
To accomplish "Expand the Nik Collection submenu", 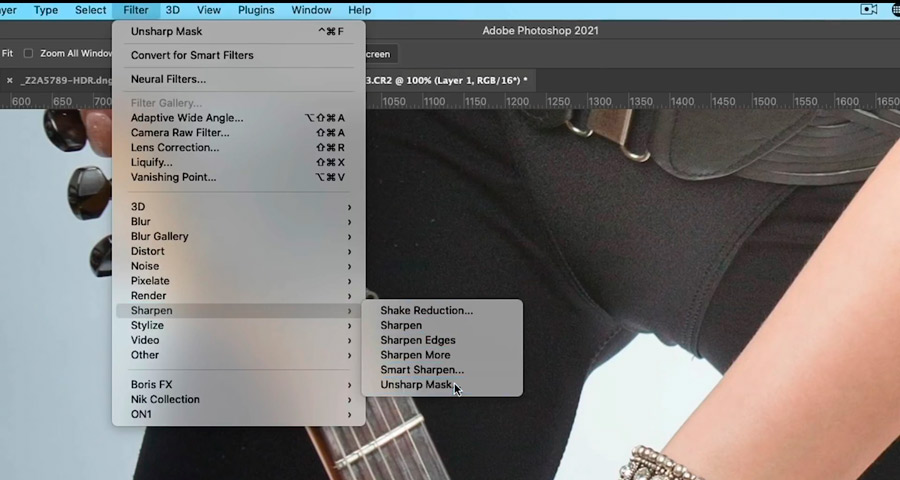I will (238, 400).
